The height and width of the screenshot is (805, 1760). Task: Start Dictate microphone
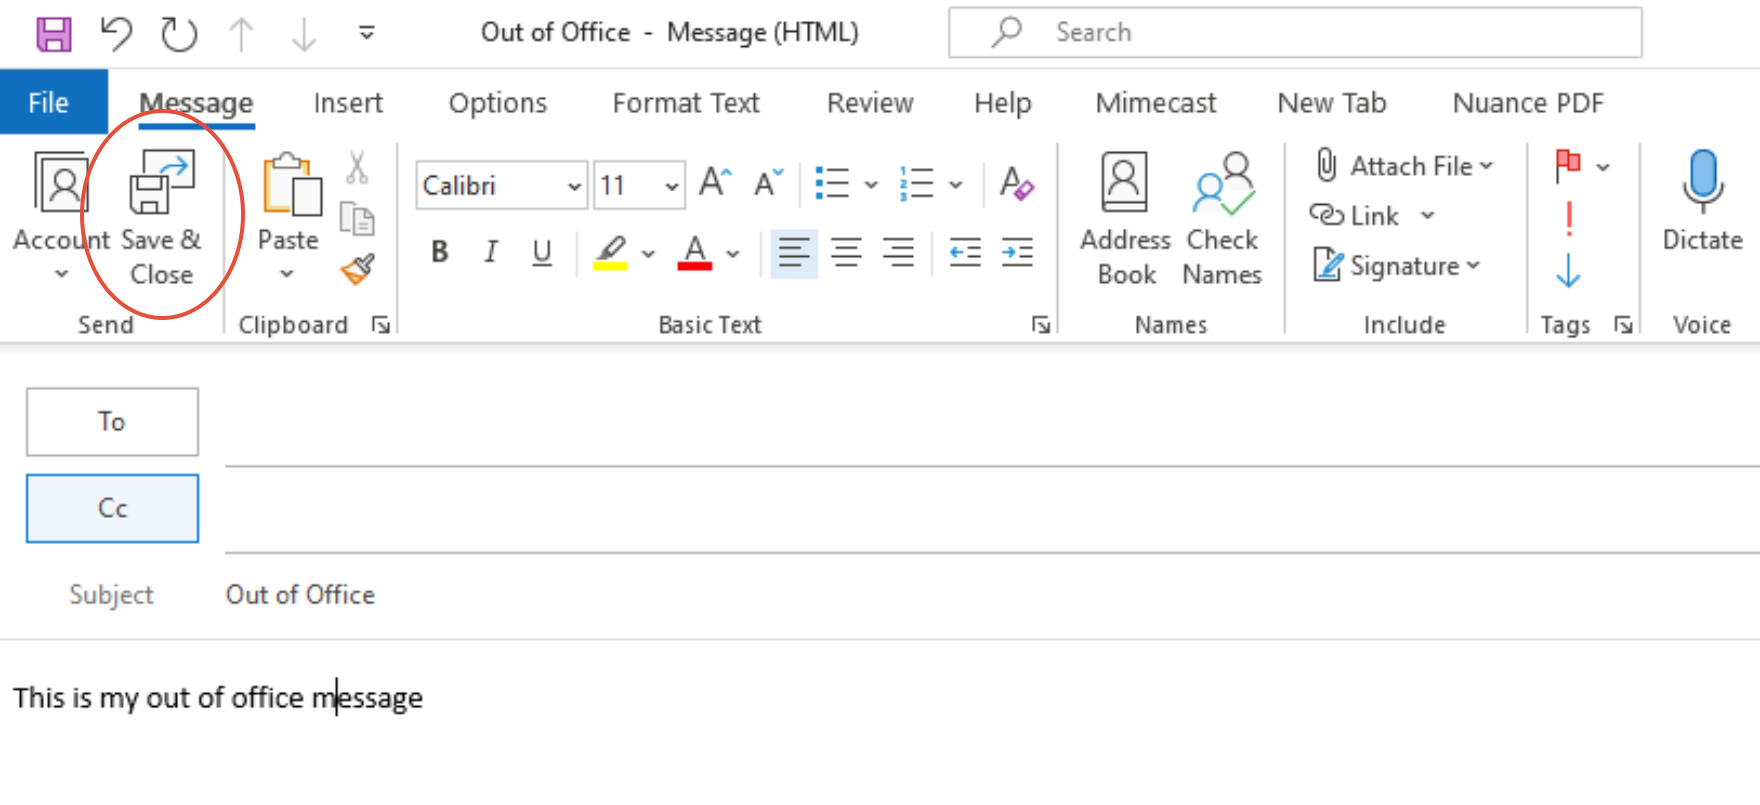click(x=1702, y=200)
